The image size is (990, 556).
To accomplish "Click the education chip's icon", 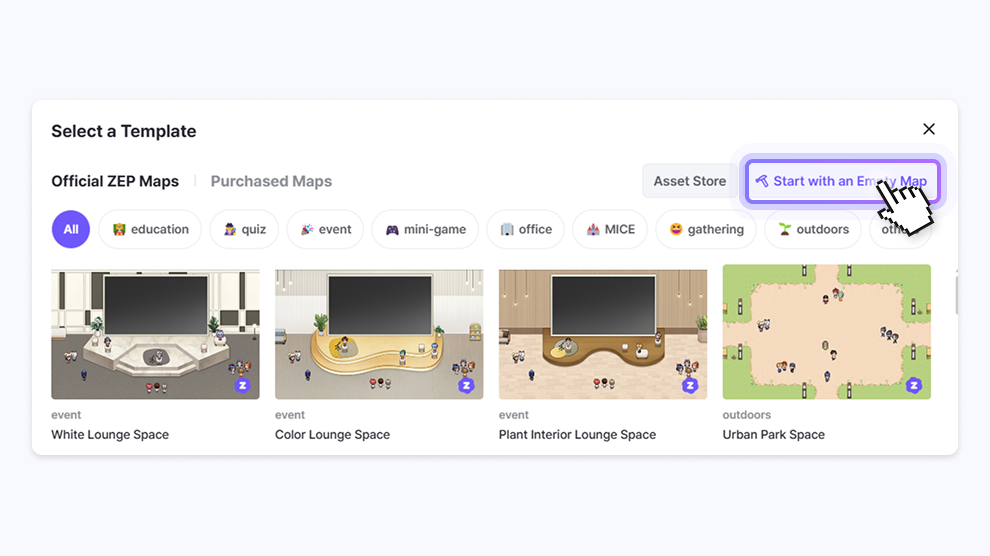I will pyautogui.click(x=119, y=229).
